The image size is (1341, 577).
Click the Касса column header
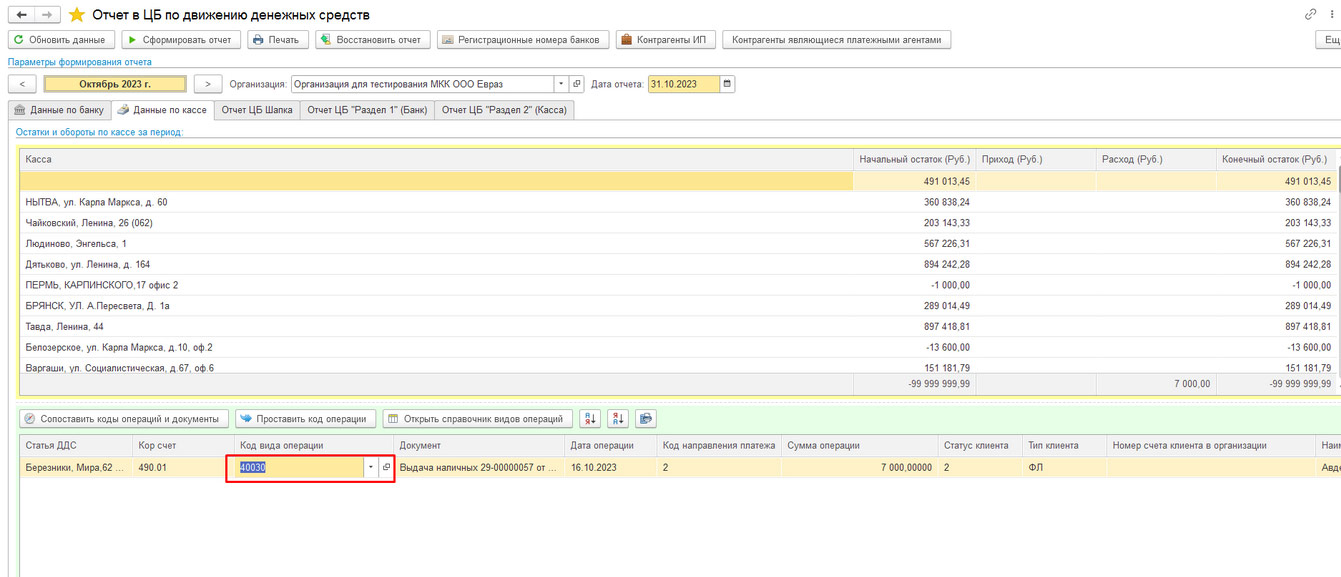click(436, 160)
